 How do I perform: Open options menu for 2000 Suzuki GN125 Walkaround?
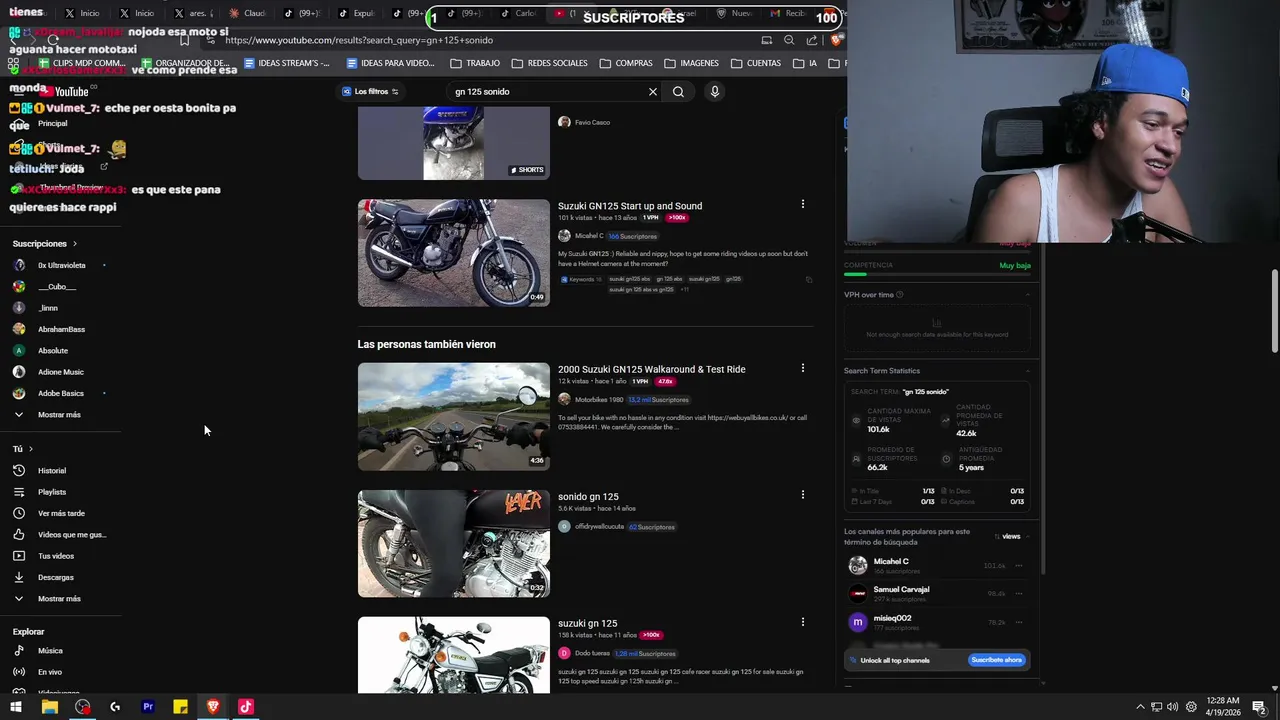(x=802, y=368)
